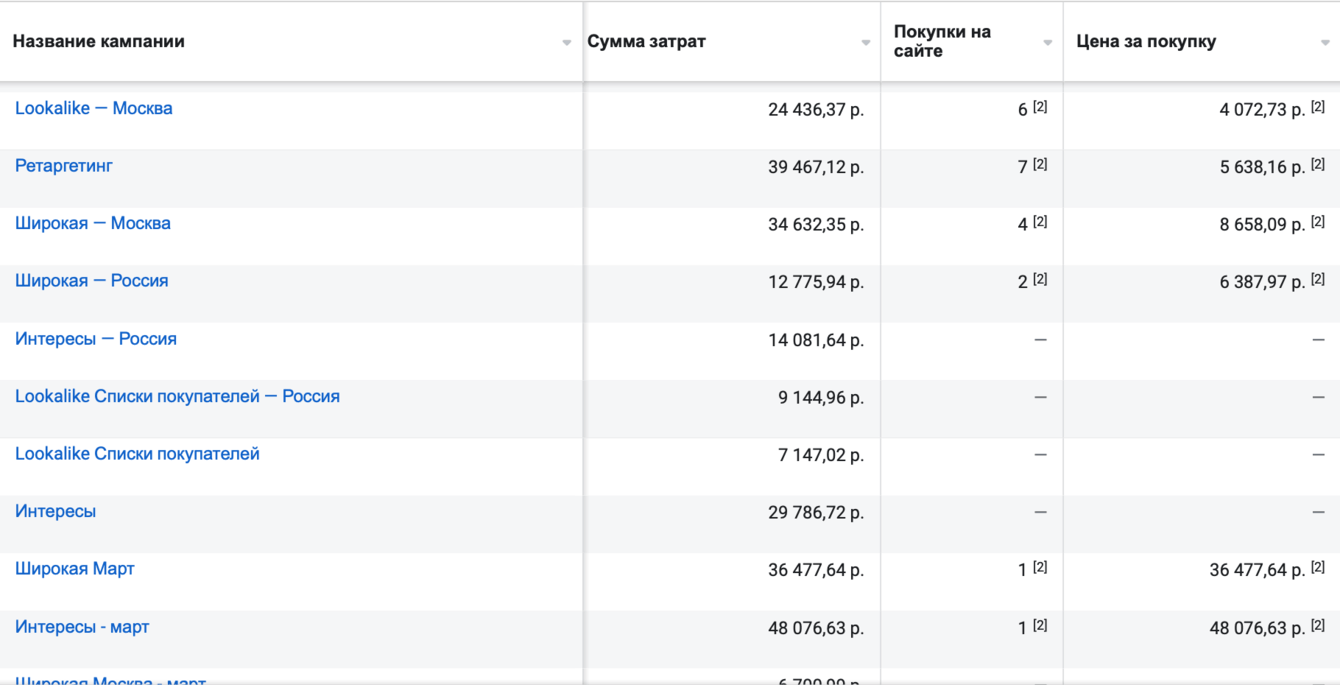Click footnote [2] beside 48 076,63 р. price
This screenshot has width=1340, height=685.
(1318, 626)
